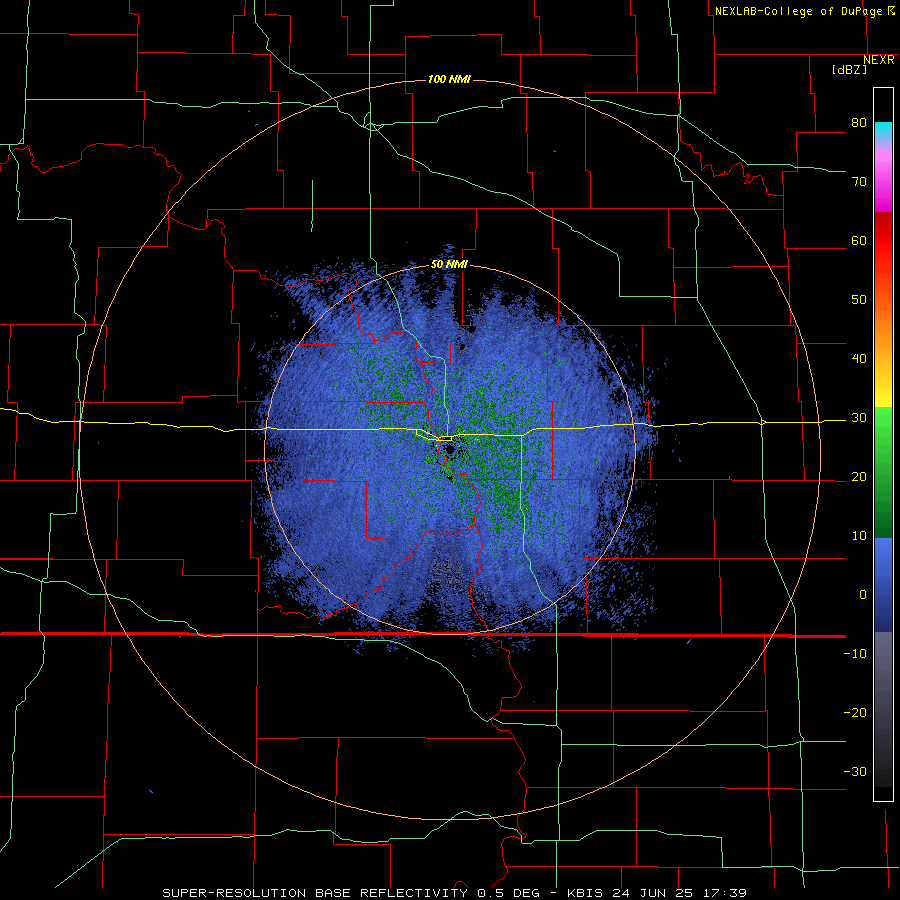Click the 50 dBZ scale value
900x900 pixels.
[859, 299]
